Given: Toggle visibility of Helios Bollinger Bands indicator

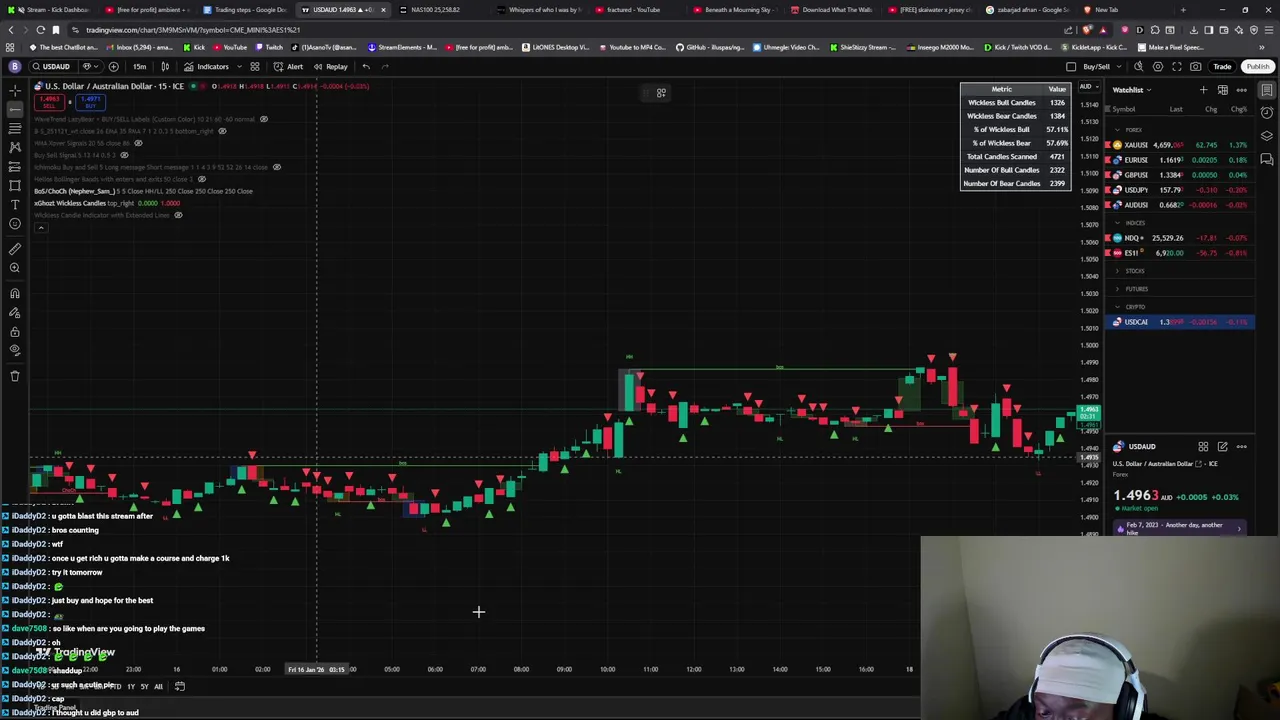Looking at the screenshot, I should click(202, 179).
